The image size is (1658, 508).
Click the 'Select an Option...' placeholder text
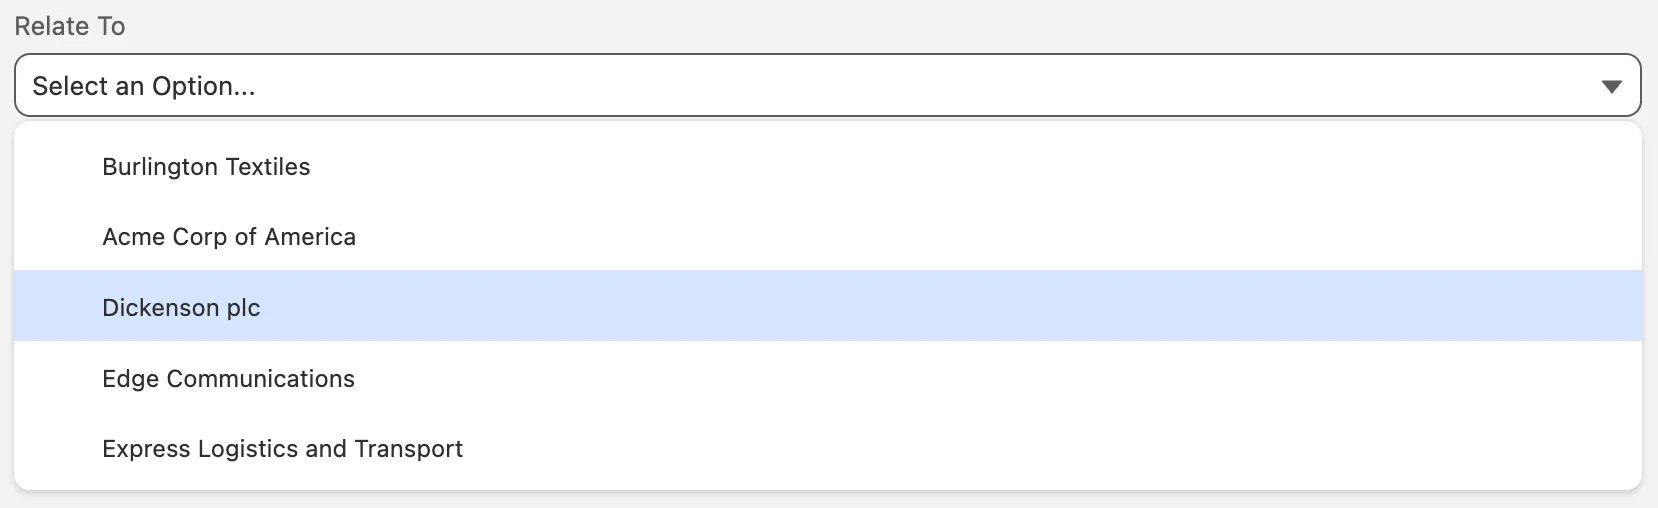[144, 86]
